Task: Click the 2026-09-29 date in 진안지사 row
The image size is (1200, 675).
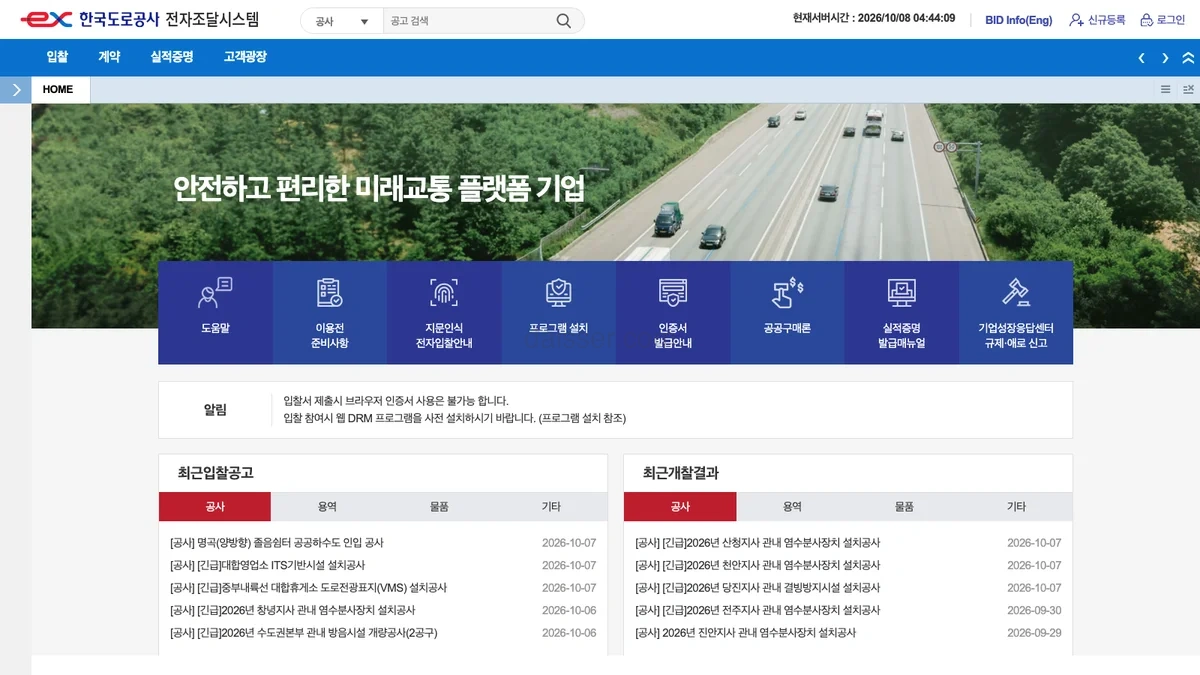Action: [1034, 633]
